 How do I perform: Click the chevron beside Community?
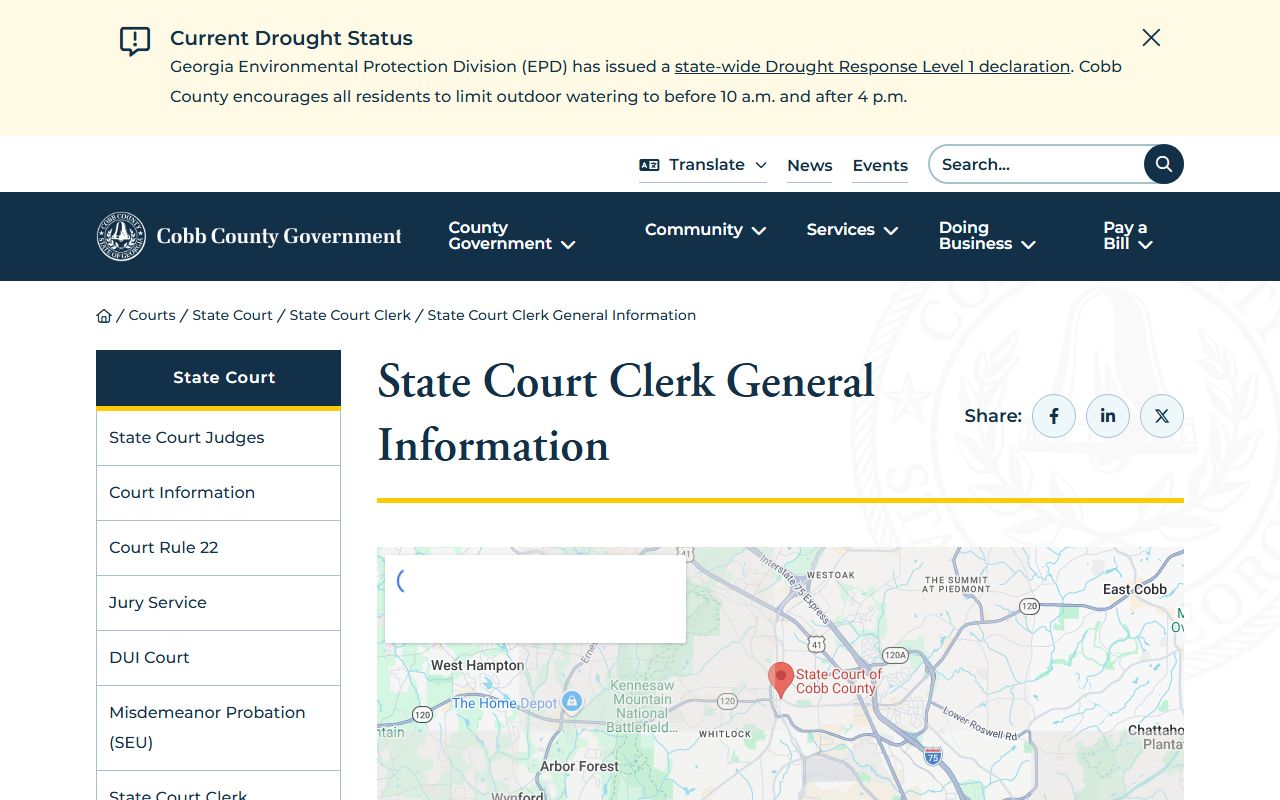coord(759,231)
